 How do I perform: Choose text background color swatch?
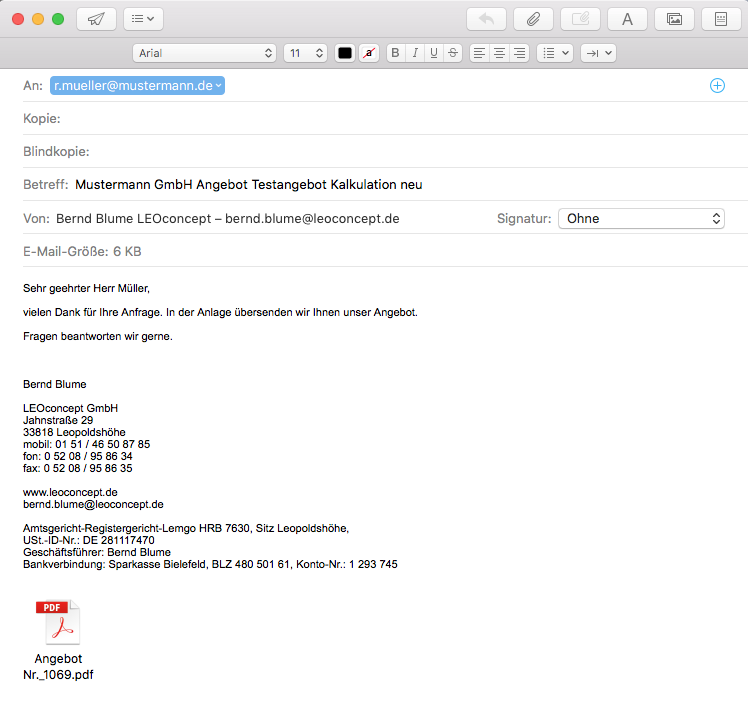pyautogui.click(x=369, y=53)
